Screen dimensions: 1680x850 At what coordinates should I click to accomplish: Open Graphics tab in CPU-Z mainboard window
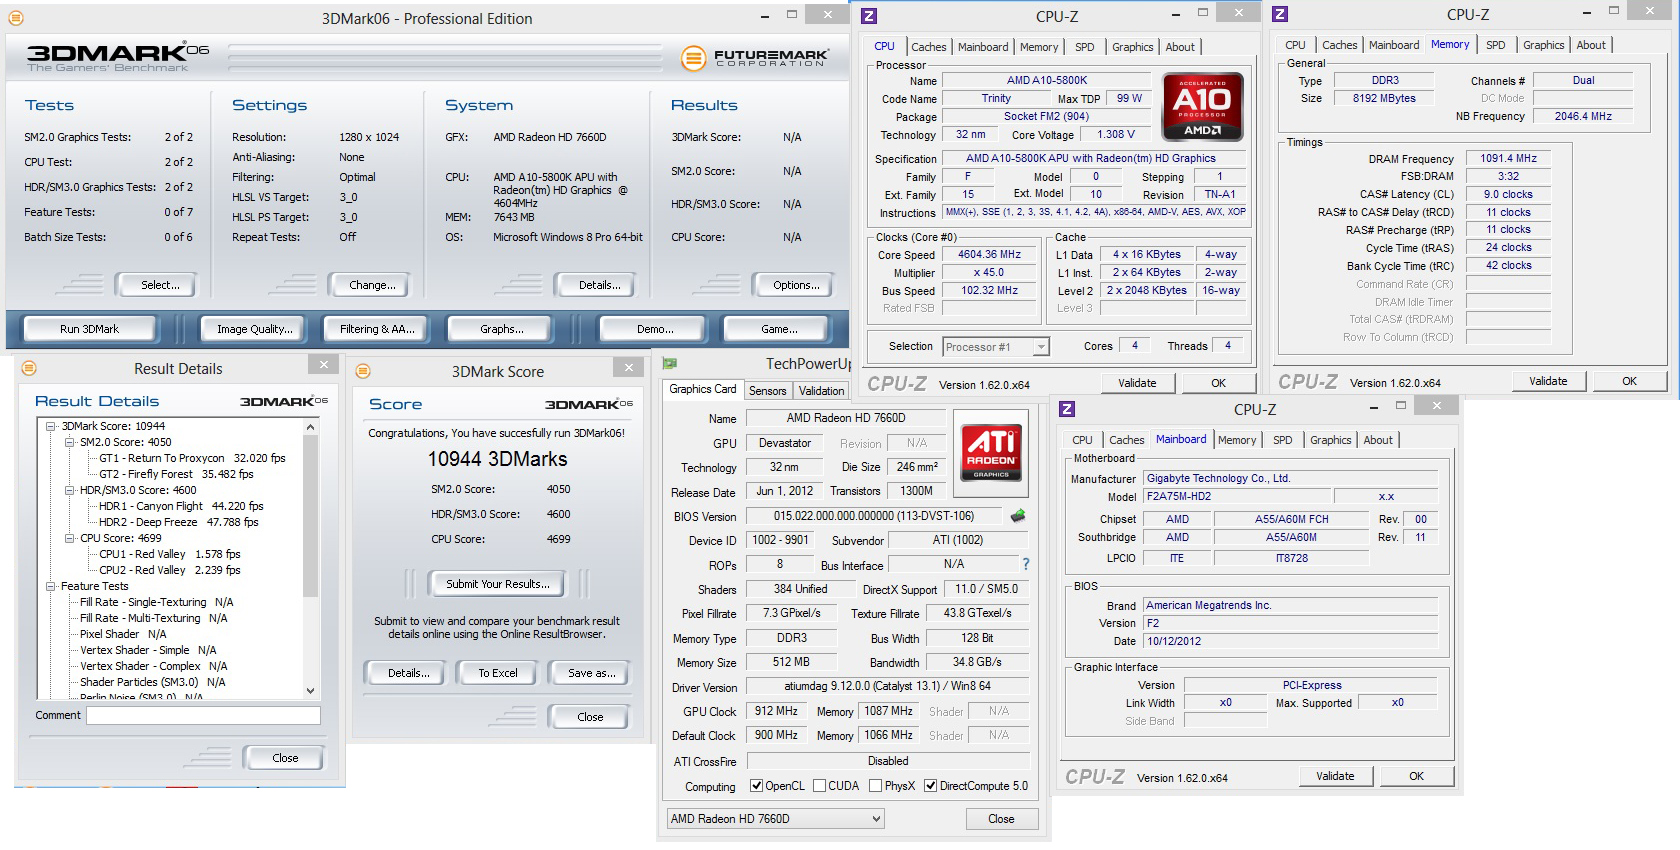pyautogui.click(x=1330, y=440)
